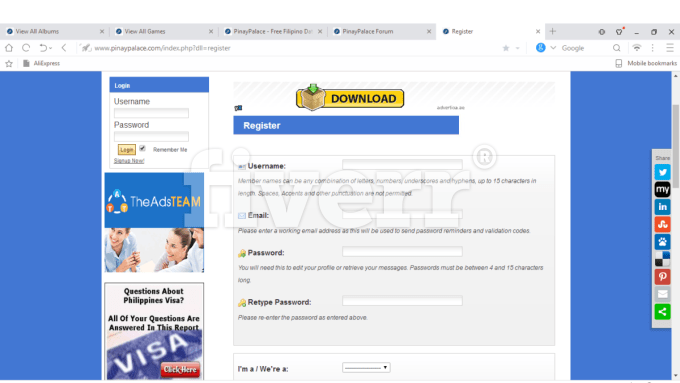Click the login Username field

tap(151, 113)
